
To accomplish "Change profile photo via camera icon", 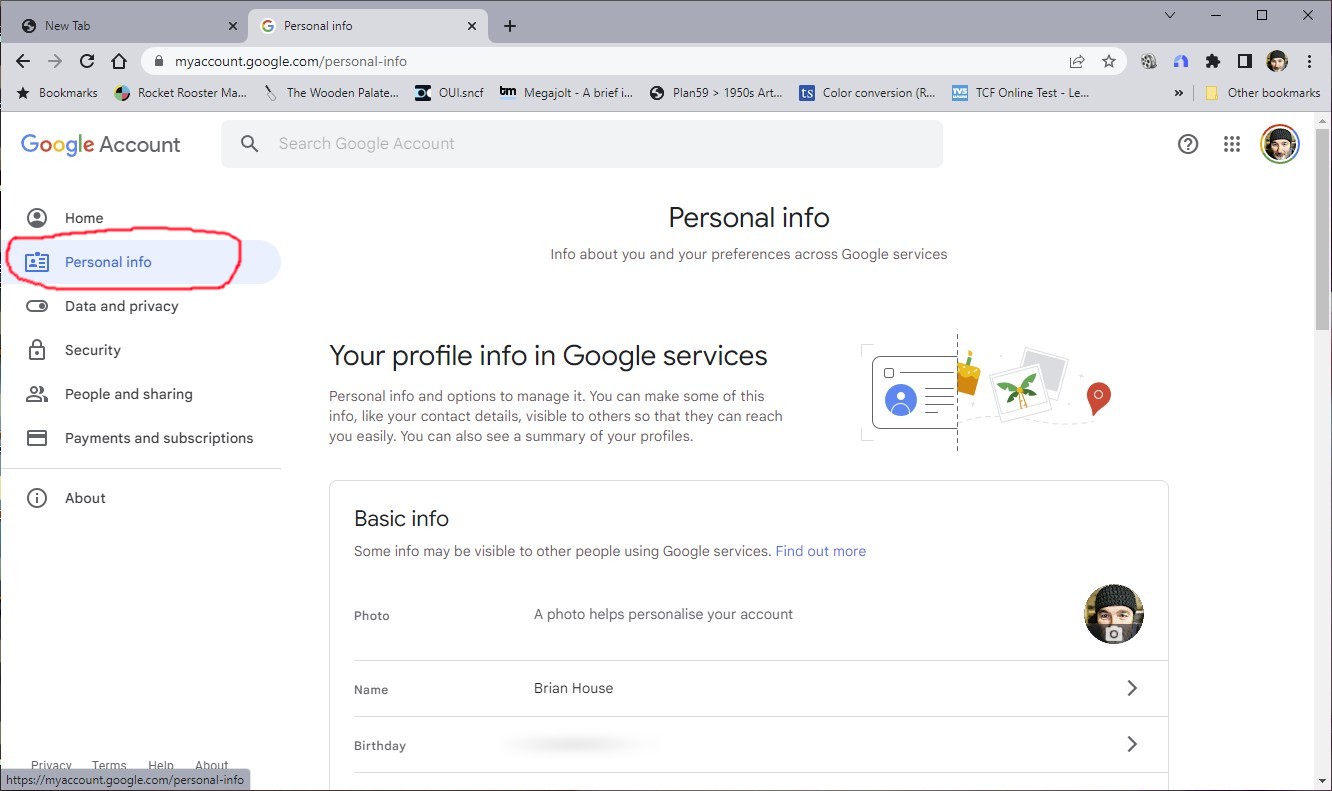I will click(1114, 634).
